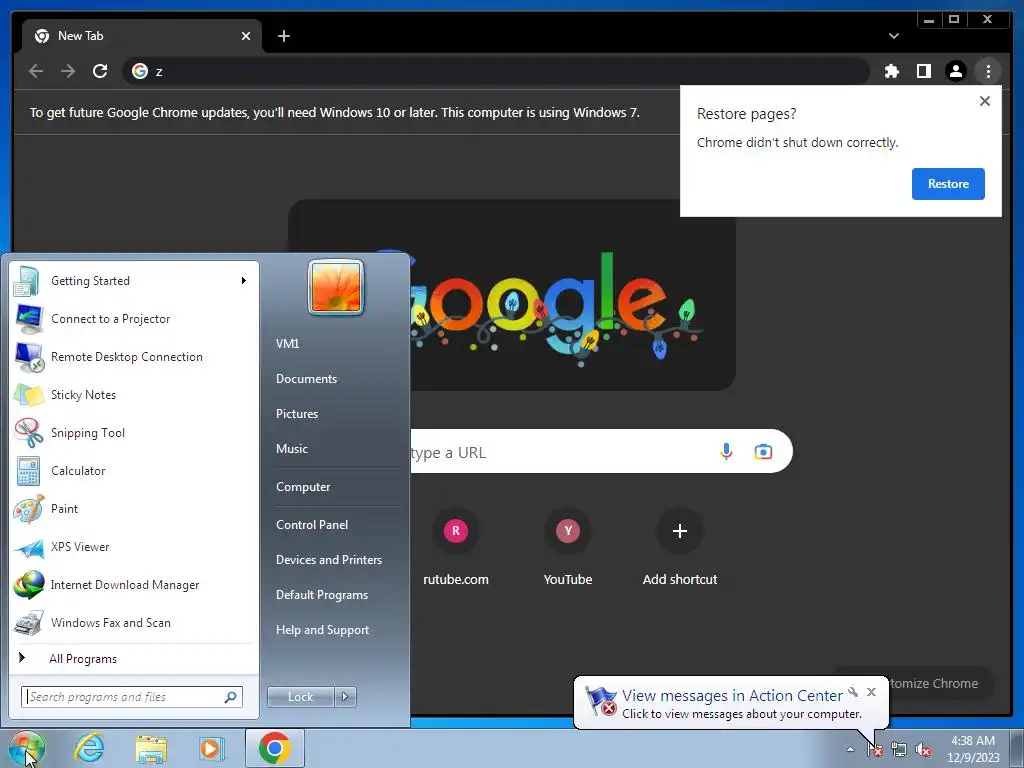1024x768 pixels.
Task: Open Documents from the Start menu
Action: click(x=306, y=379)
